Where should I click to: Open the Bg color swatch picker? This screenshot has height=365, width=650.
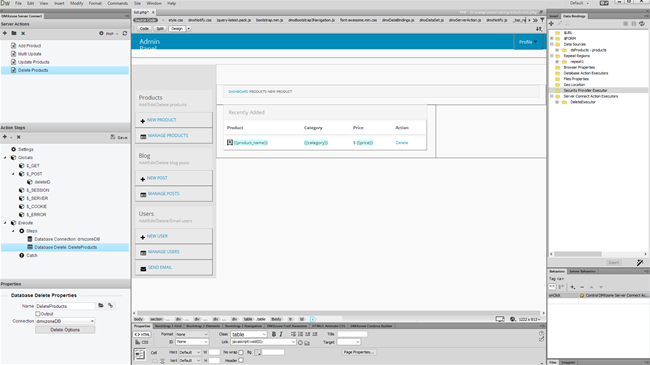[x=257, y=352]
